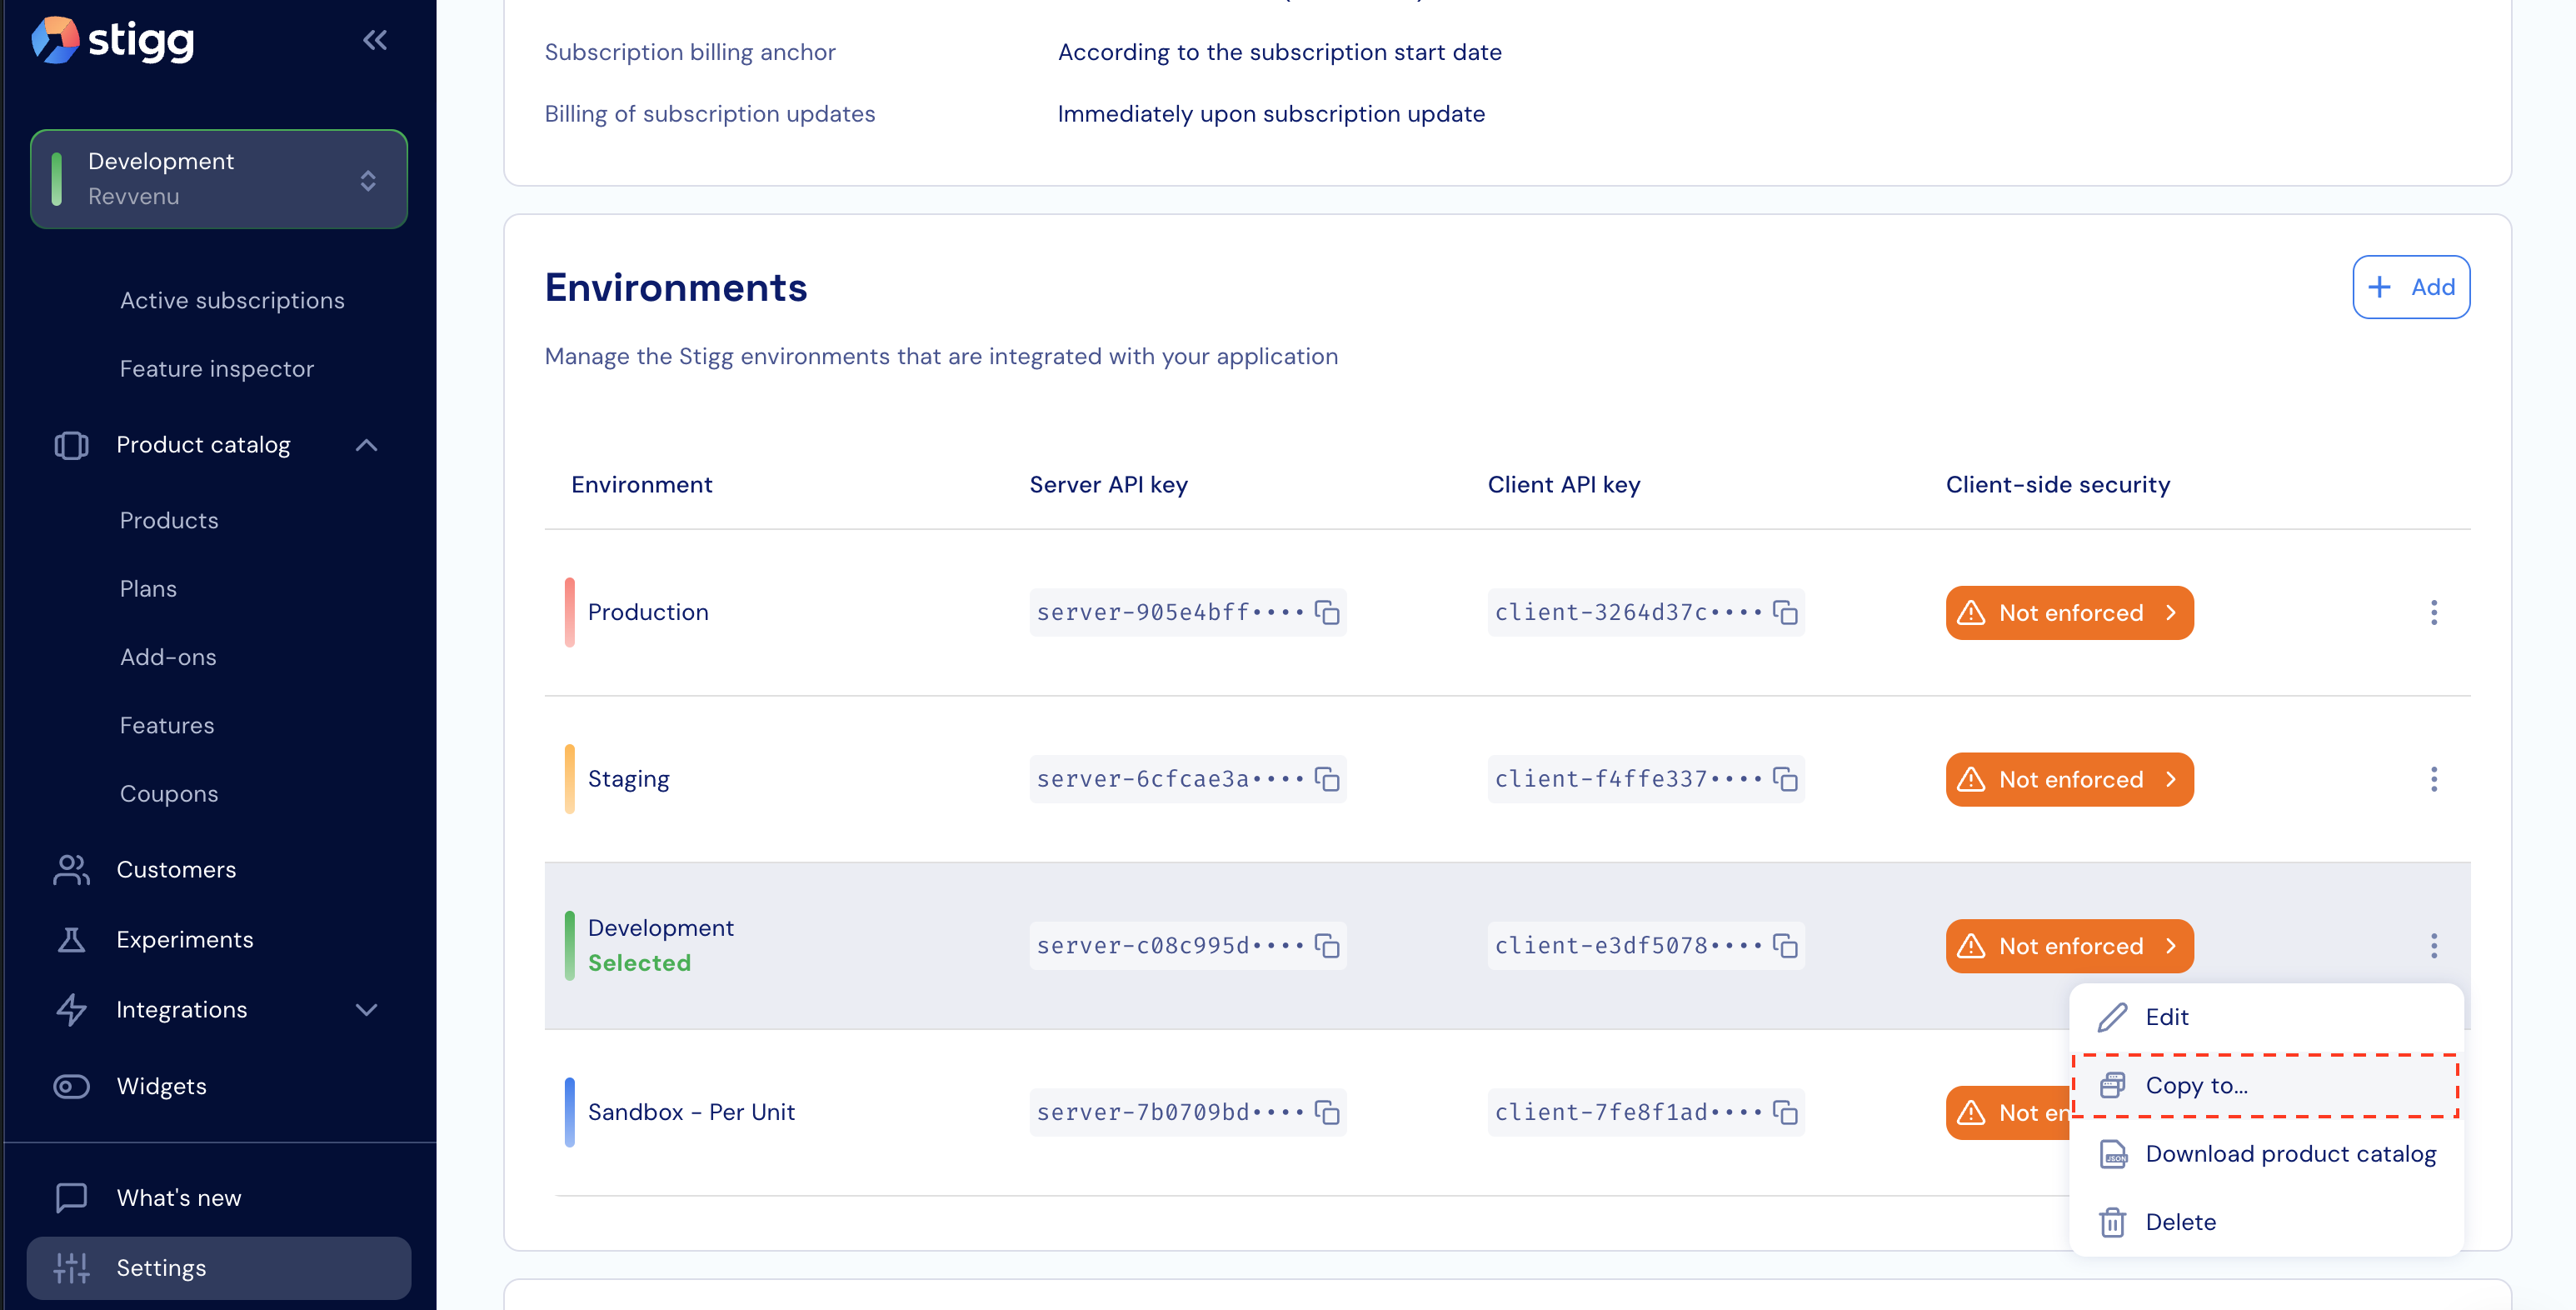Image resolution: width=2576 pixels, height=1310 pixels.
Task: Click the Server API key column header
Action: coord(1108,485)
